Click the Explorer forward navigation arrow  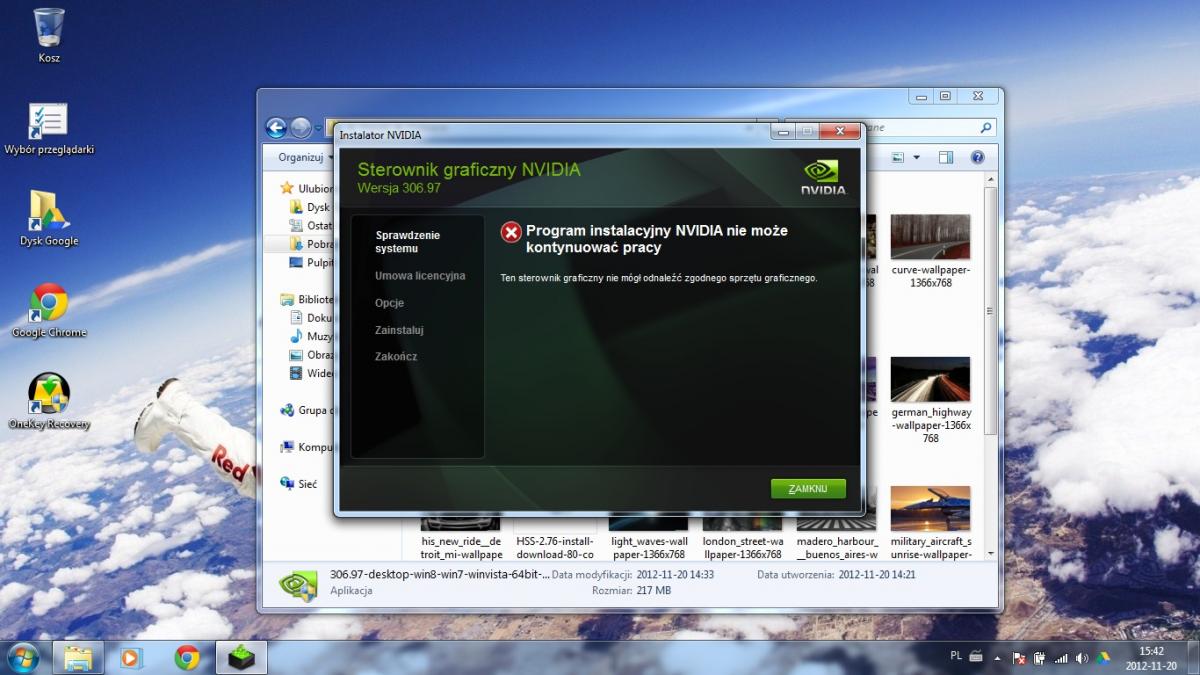(301, 128)
